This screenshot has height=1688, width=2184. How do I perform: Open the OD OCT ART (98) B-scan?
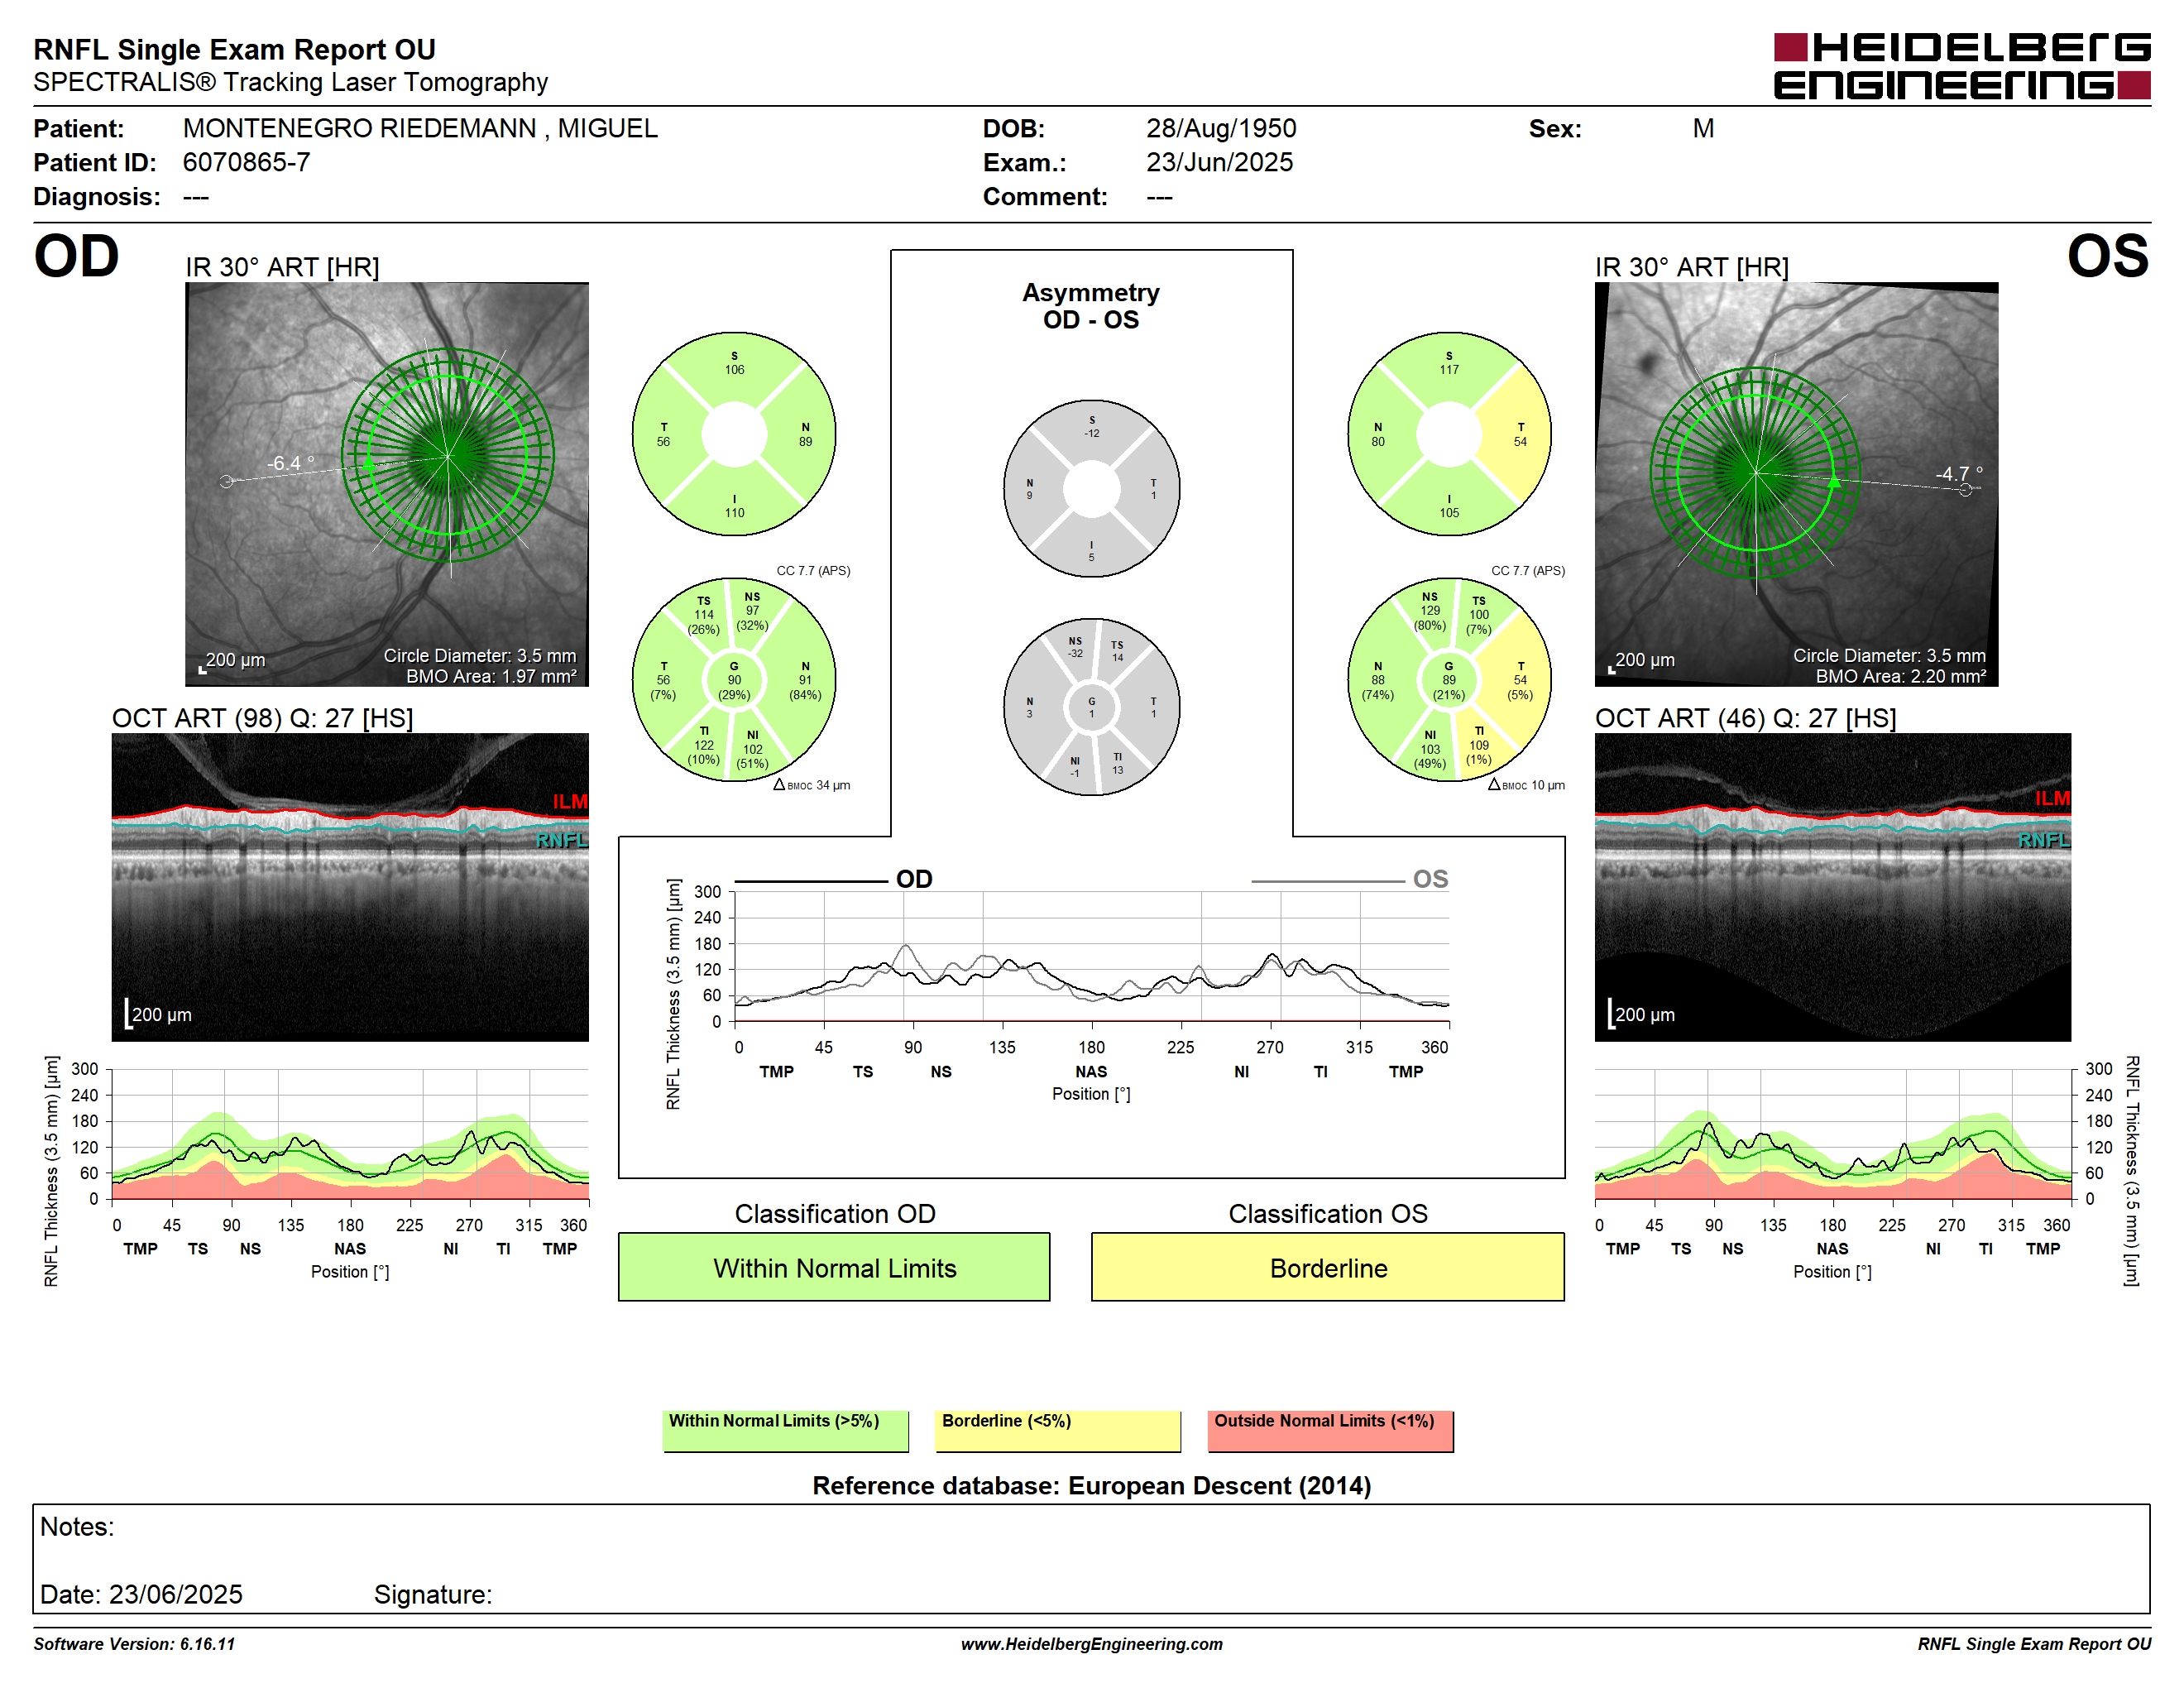350,887
